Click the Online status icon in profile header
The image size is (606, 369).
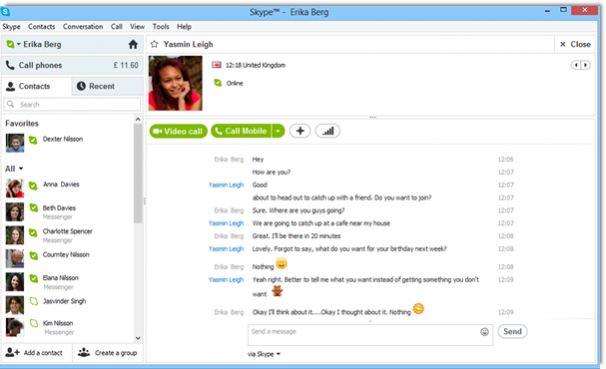point(218,83)
